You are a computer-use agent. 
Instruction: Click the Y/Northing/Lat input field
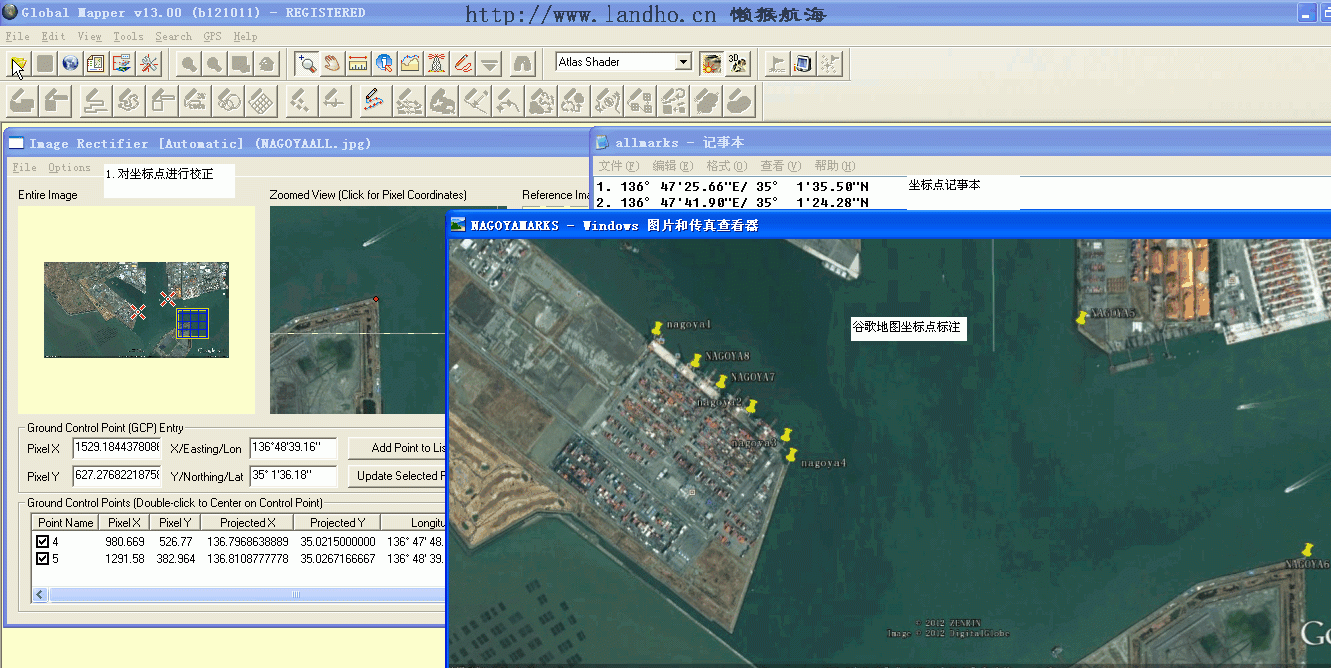(293, 475)
